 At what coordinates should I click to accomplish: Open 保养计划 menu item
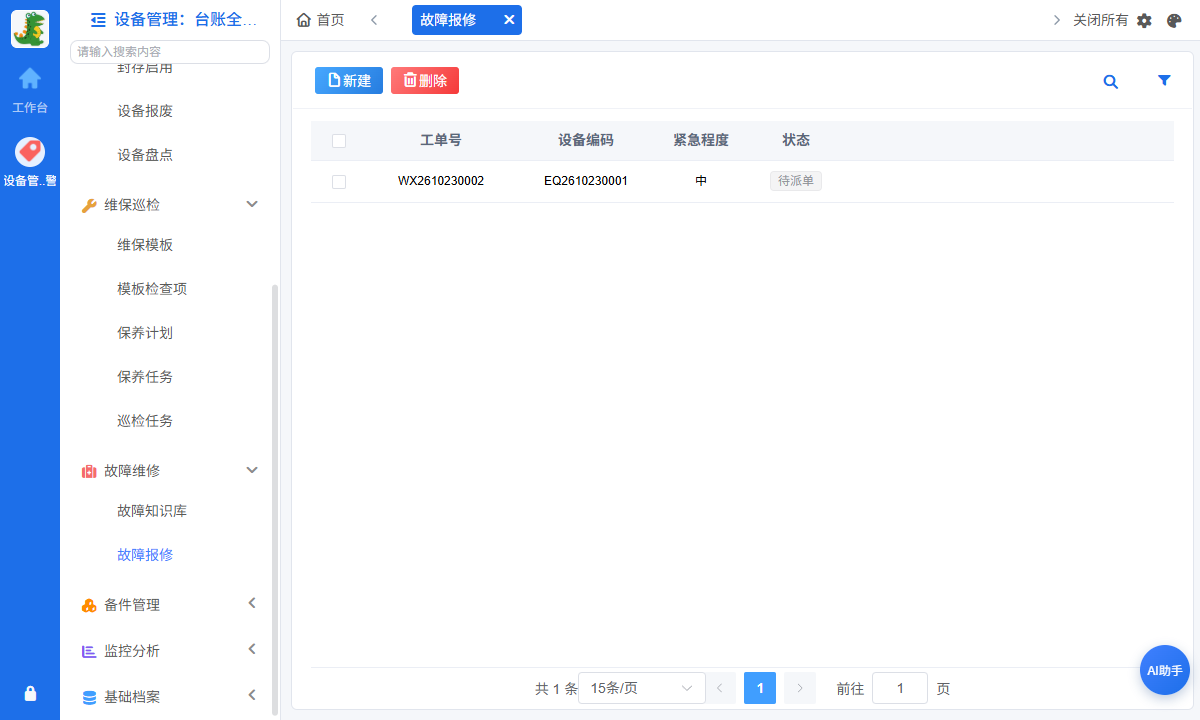[145, 333]
